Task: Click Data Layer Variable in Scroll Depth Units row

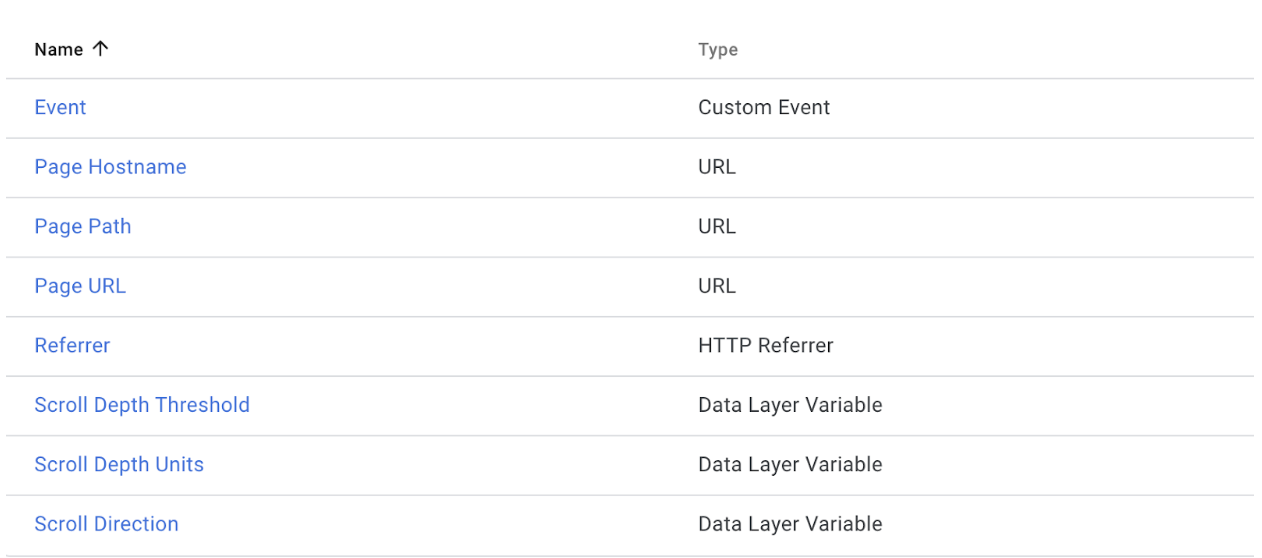Action: click(790, 465)
